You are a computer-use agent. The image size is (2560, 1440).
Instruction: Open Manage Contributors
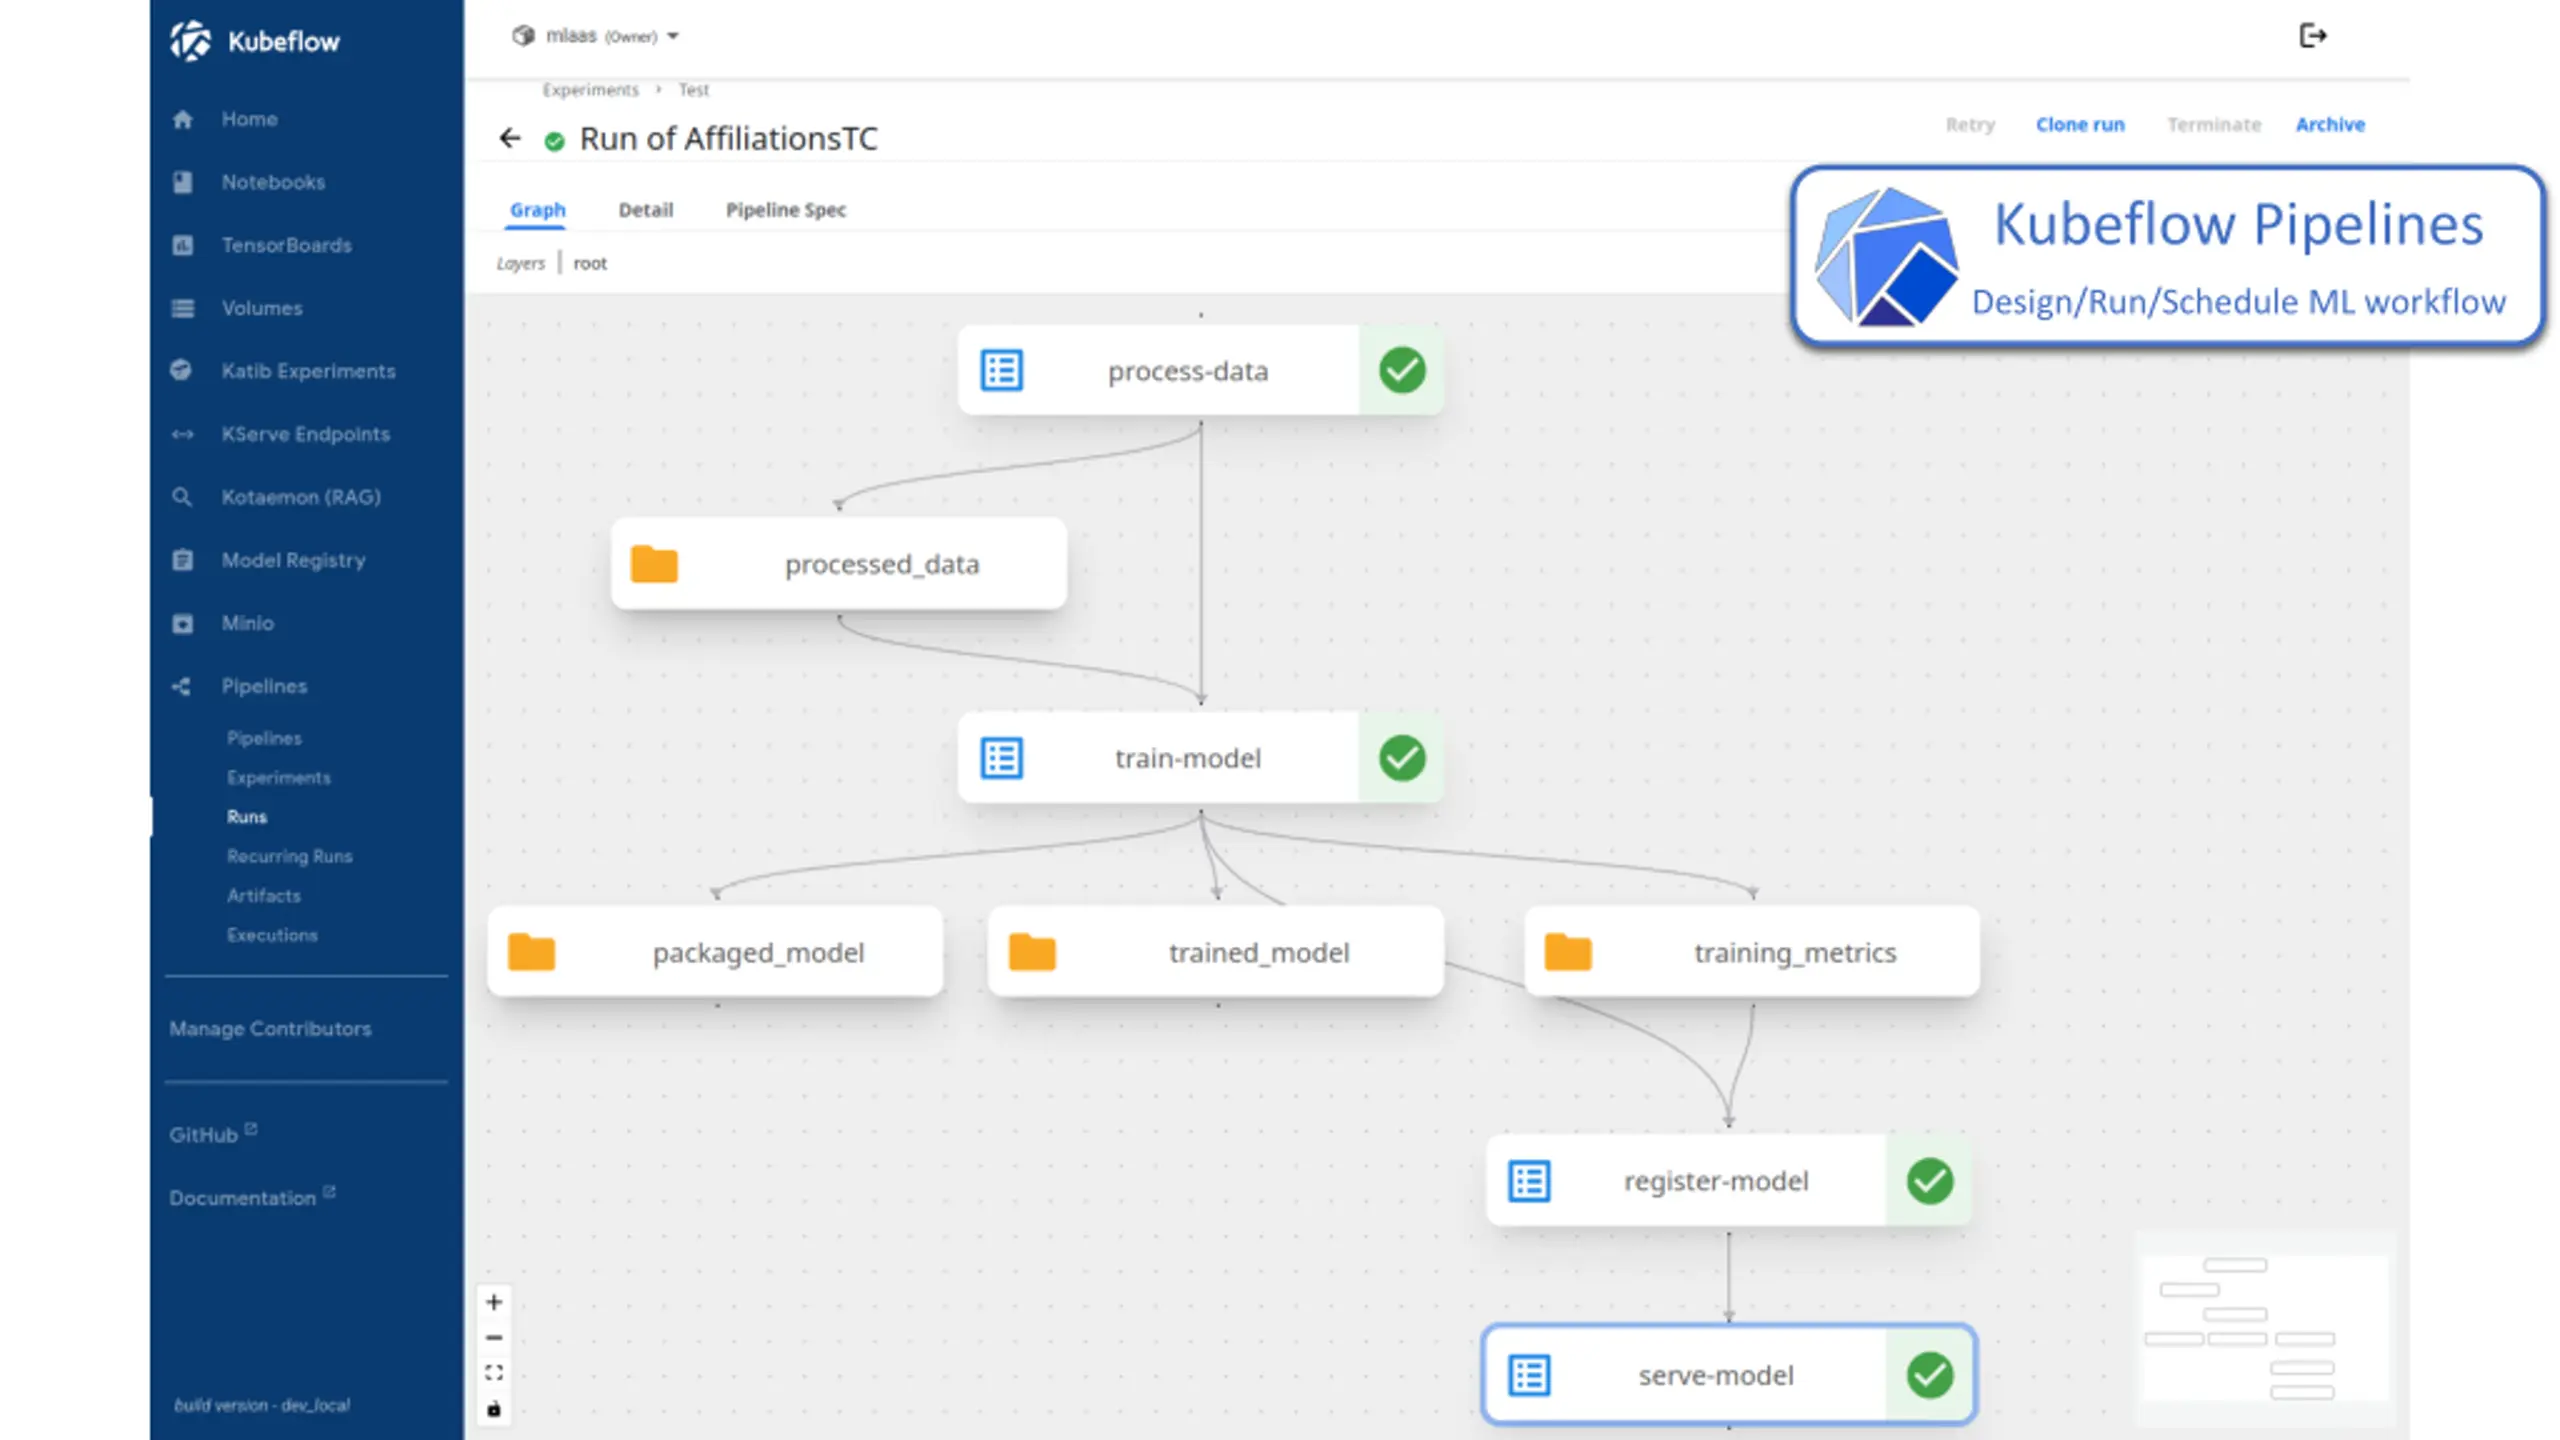[270, 1028]
